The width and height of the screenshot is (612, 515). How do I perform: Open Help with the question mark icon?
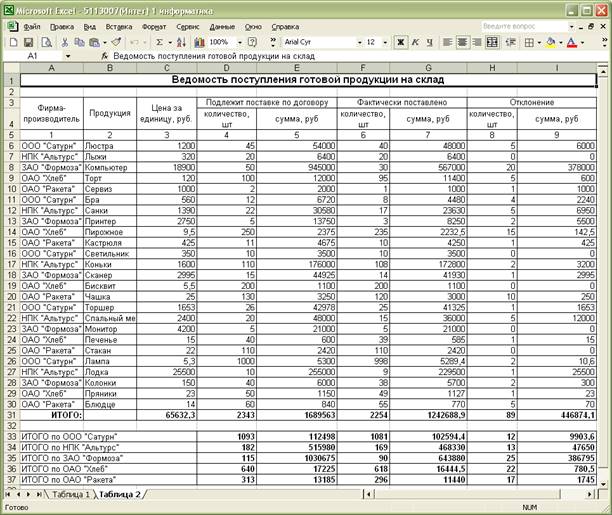253,42
